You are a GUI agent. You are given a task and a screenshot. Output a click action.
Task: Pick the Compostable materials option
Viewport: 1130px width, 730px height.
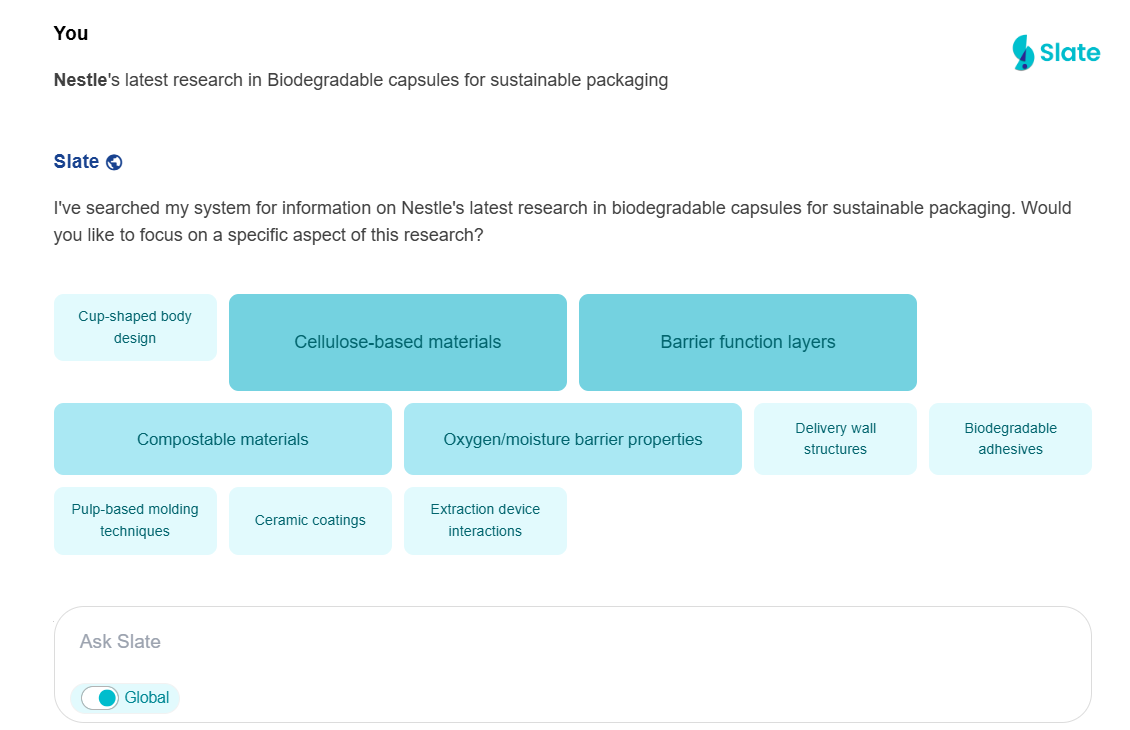coord(223,439)
